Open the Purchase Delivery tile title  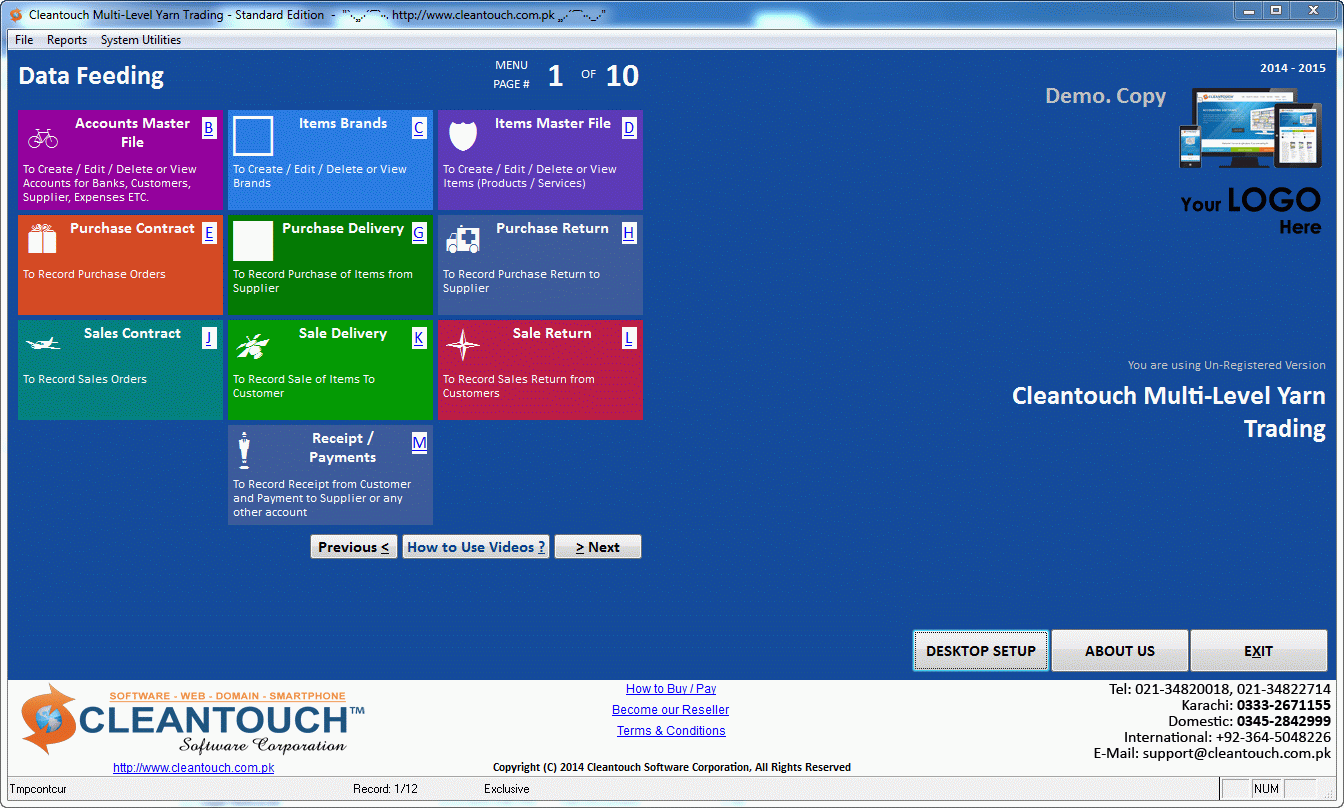343,228
